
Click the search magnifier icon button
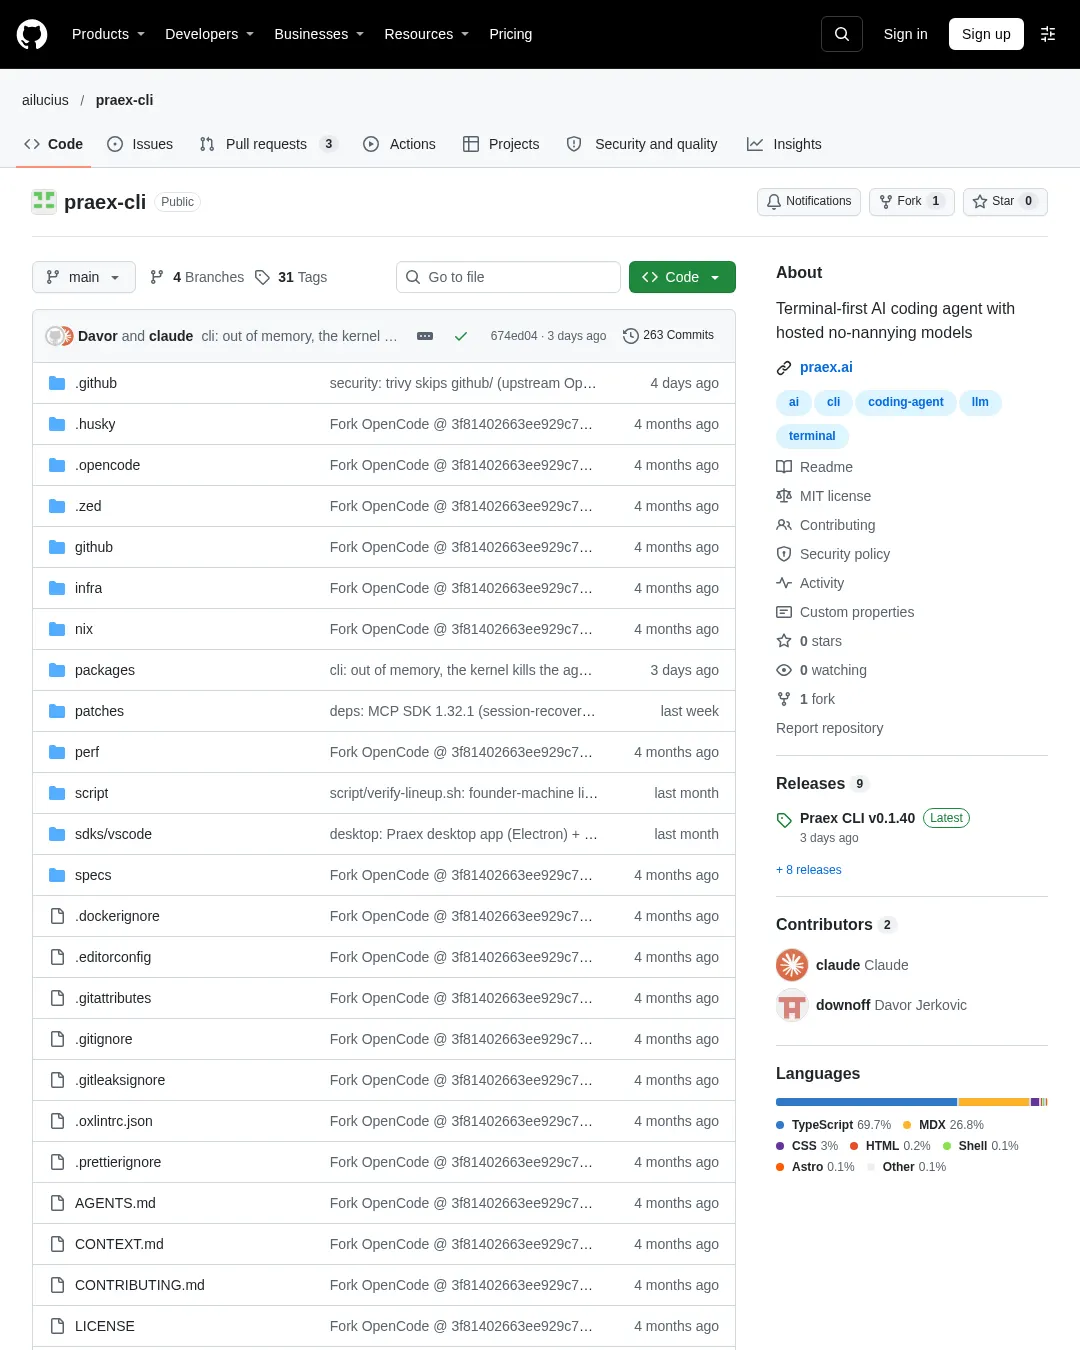[842, 34]
